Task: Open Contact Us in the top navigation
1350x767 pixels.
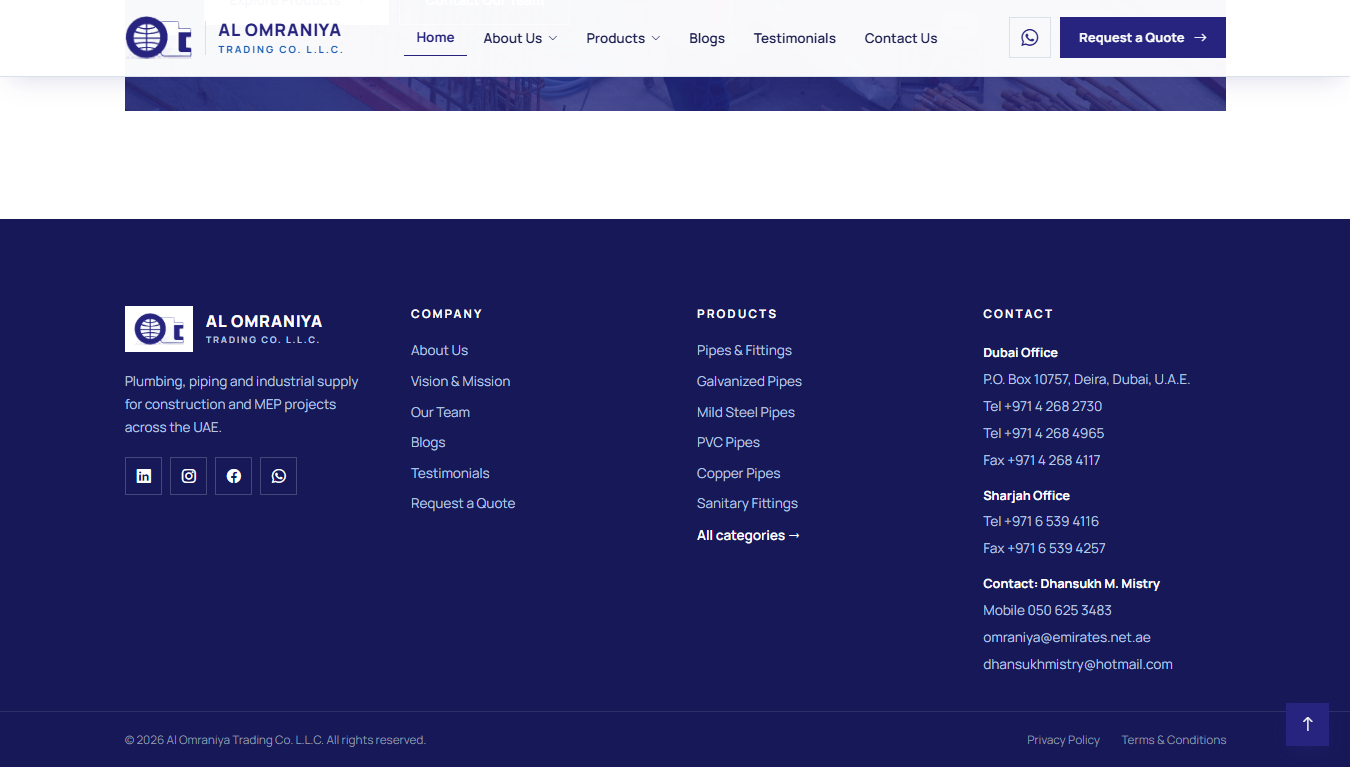Action: (901, 38)
